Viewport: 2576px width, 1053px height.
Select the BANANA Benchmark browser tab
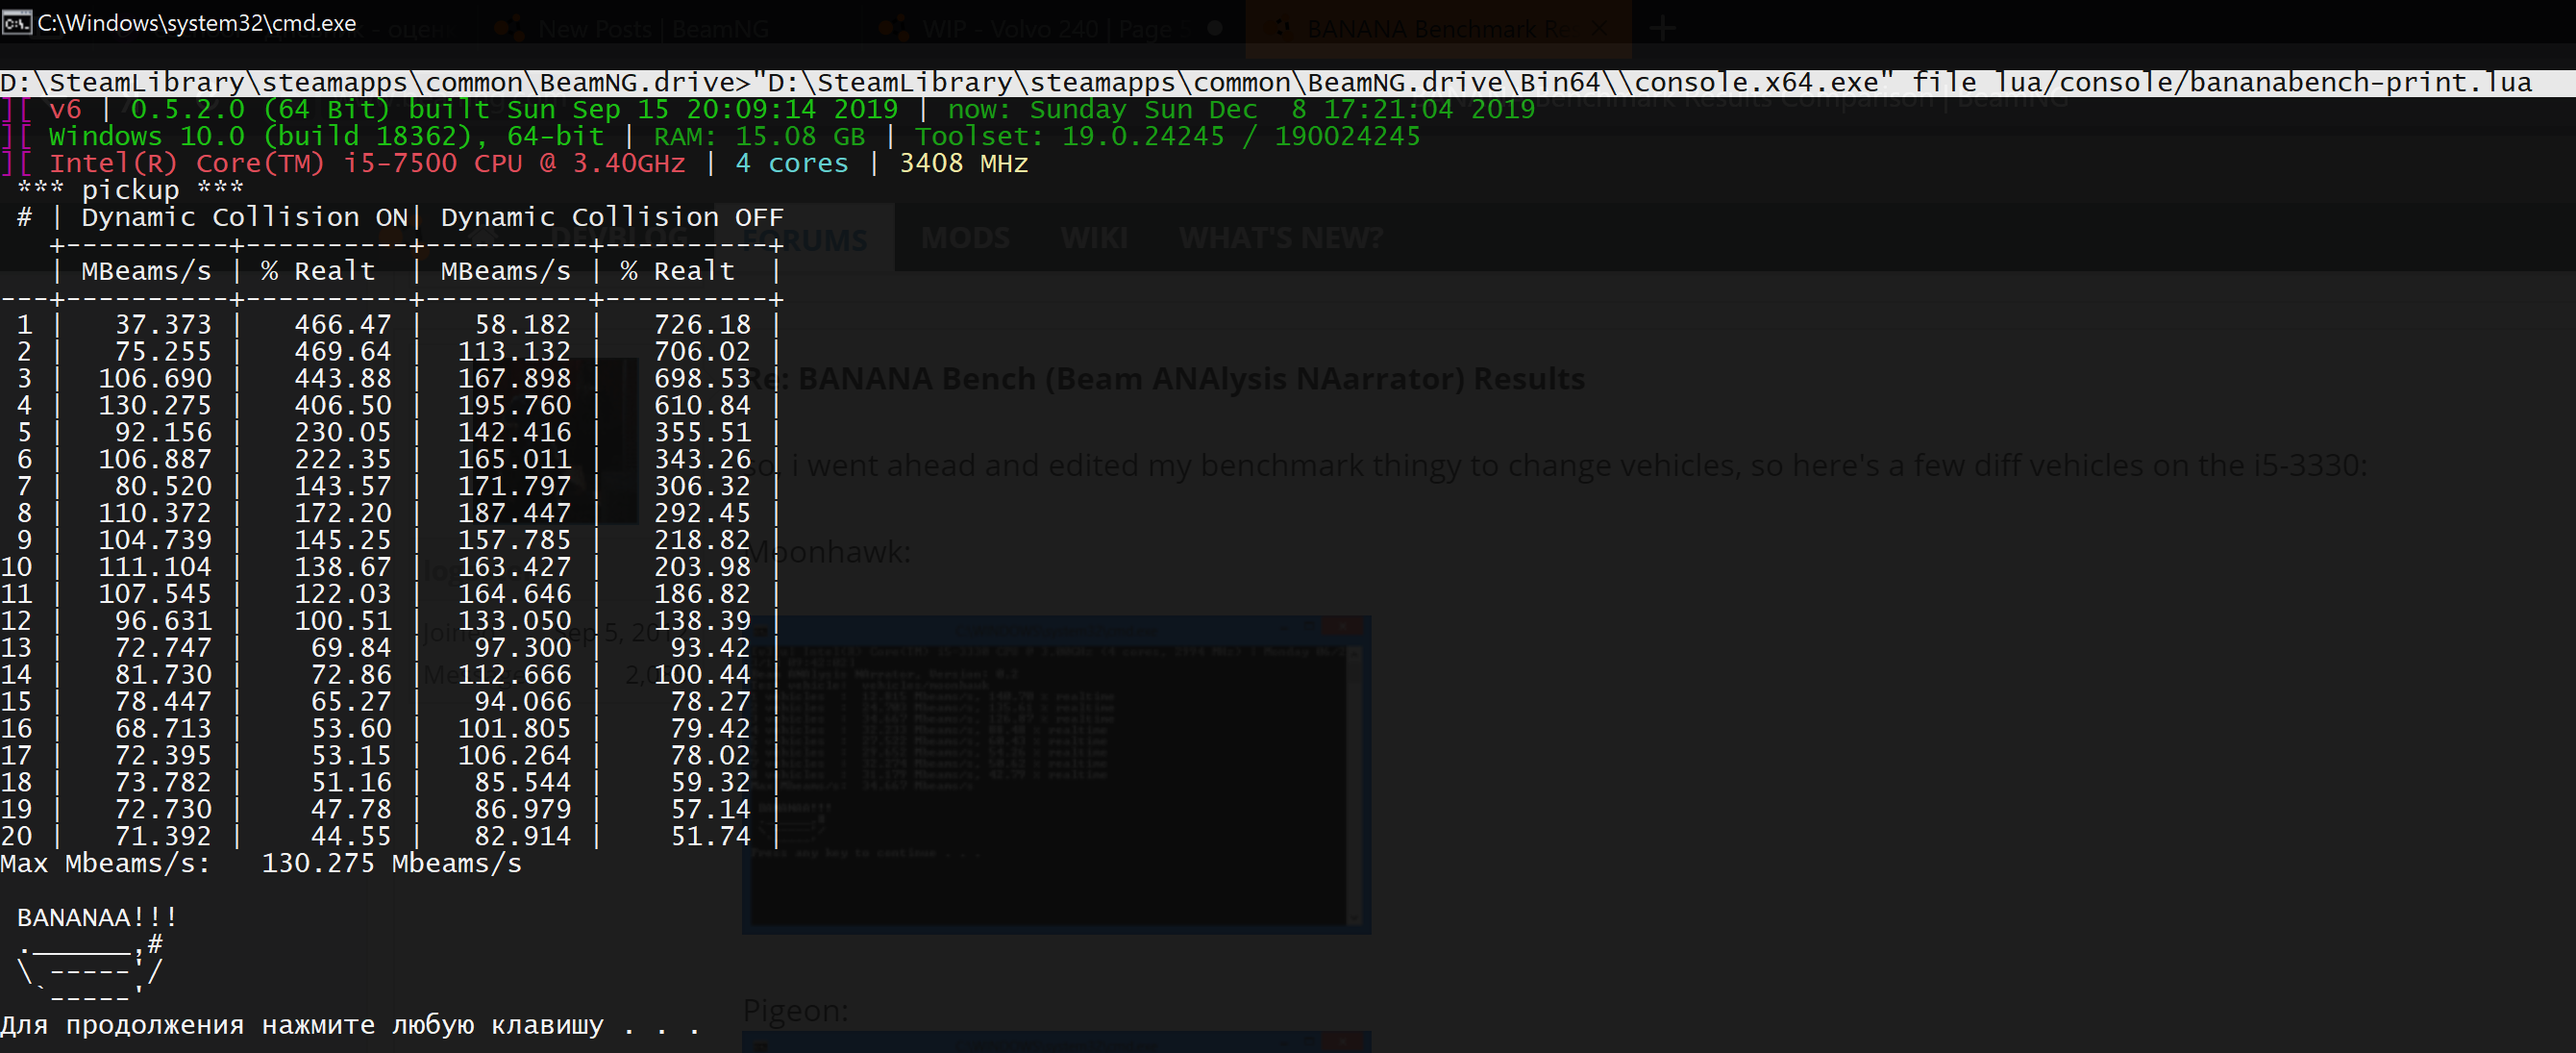[1437, 29]
